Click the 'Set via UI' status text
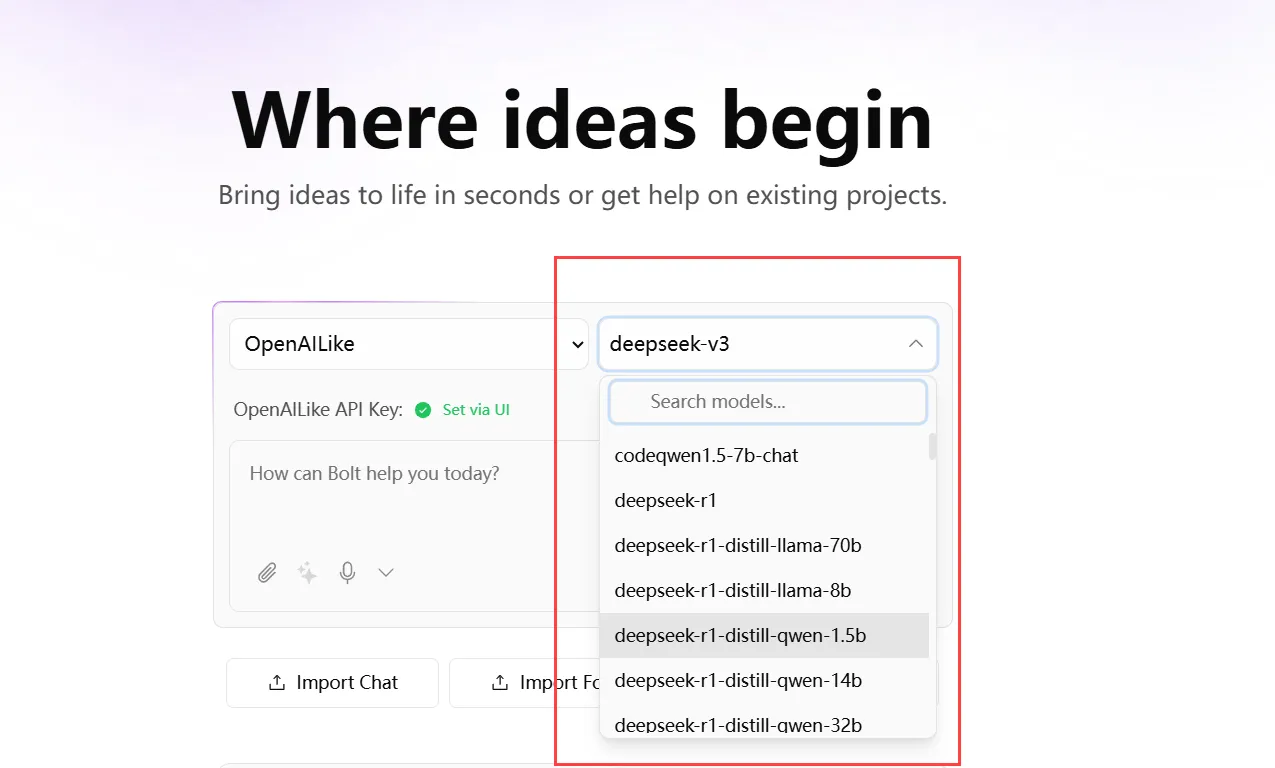This screenshot has width=1275, height=768. pos(476,409)
